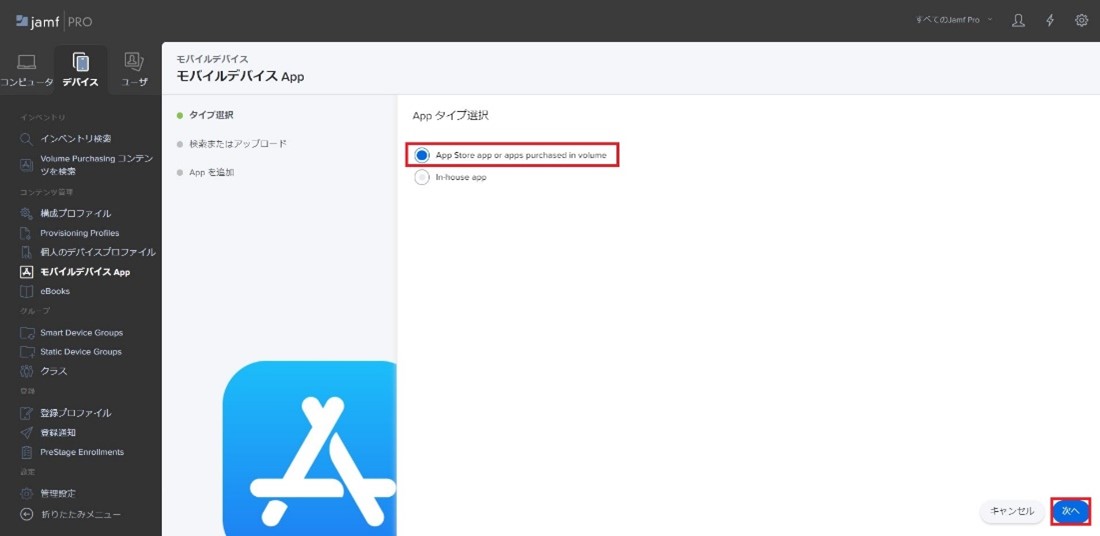
Task: Open Provisioning Profiles
Action: 79,233
